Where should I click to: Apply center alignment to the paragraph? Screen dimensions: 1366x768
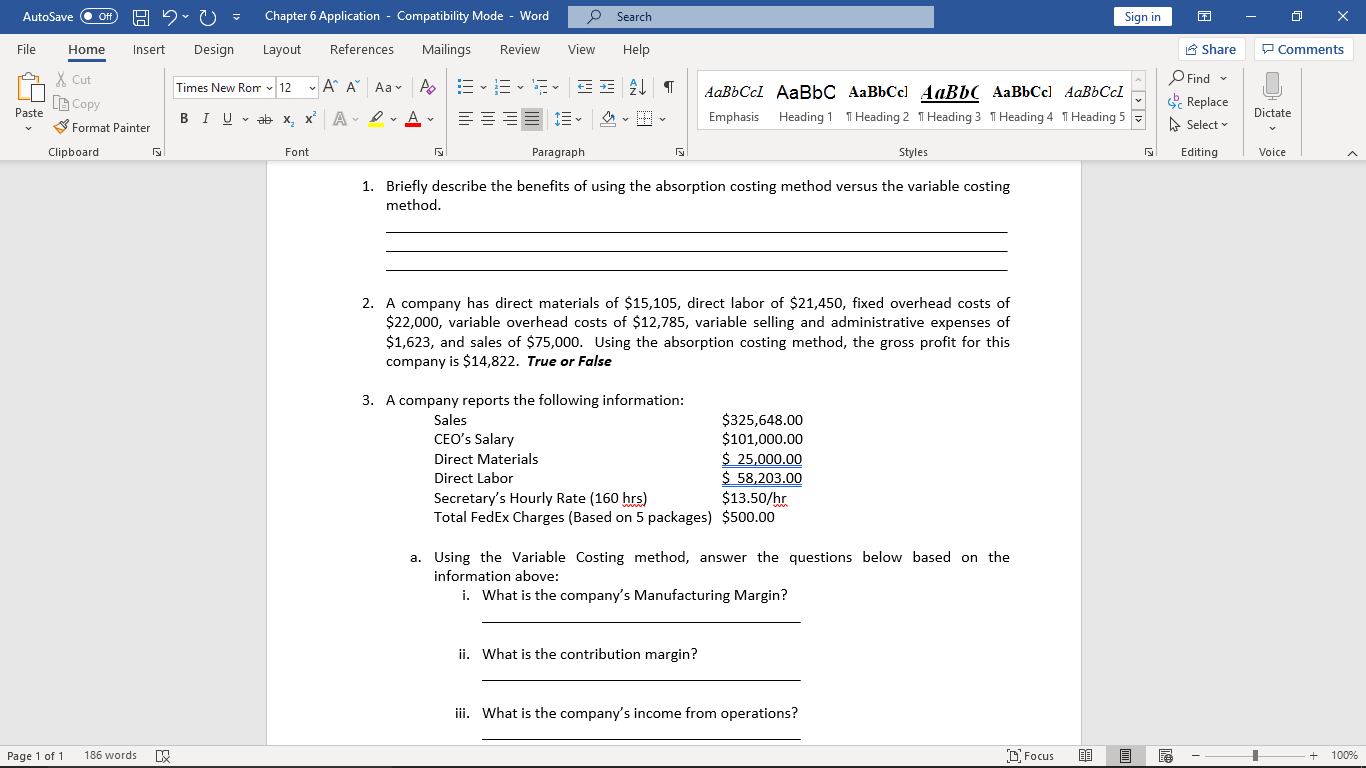coord(487,118)
